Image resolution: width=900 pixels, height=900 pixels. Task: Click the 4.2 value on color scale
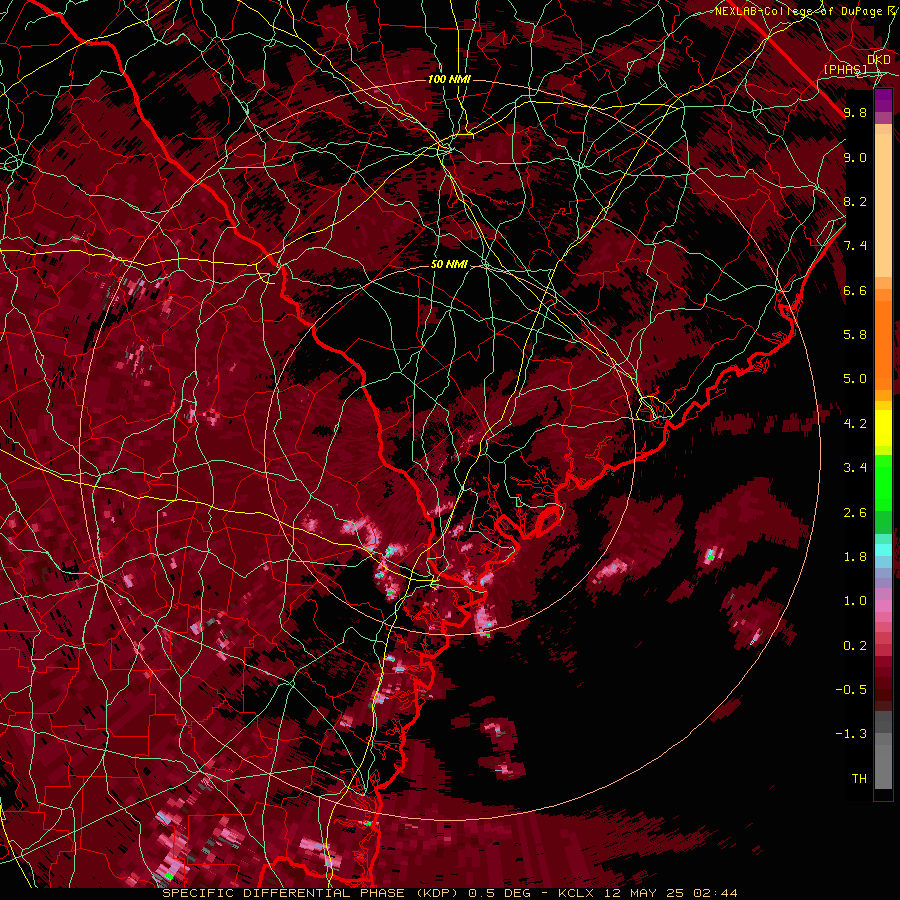855,424
